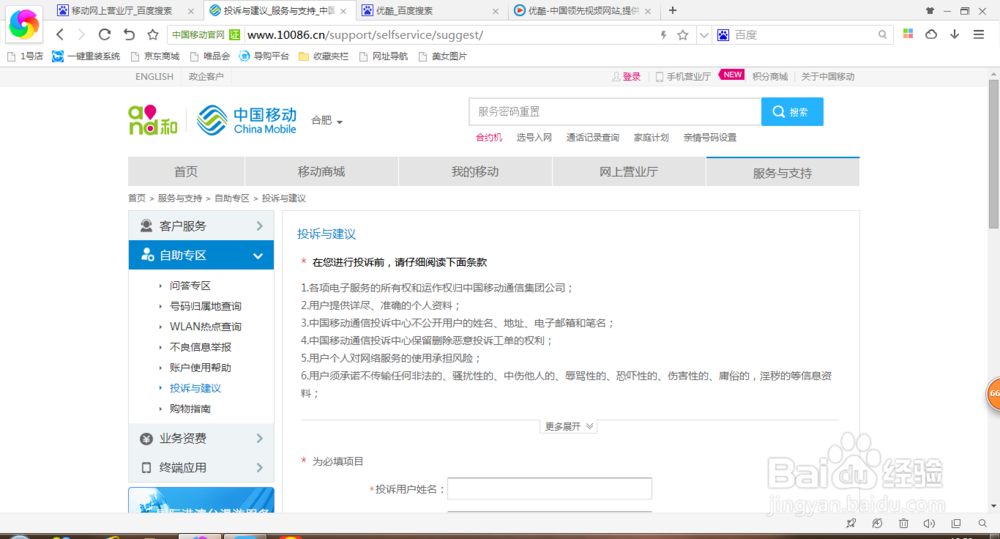This screenshot has height=539, width=1000.
Task: Open 号码归属地查询 in the sidebar
Action: pyautogui.click(x=205, y=306)
